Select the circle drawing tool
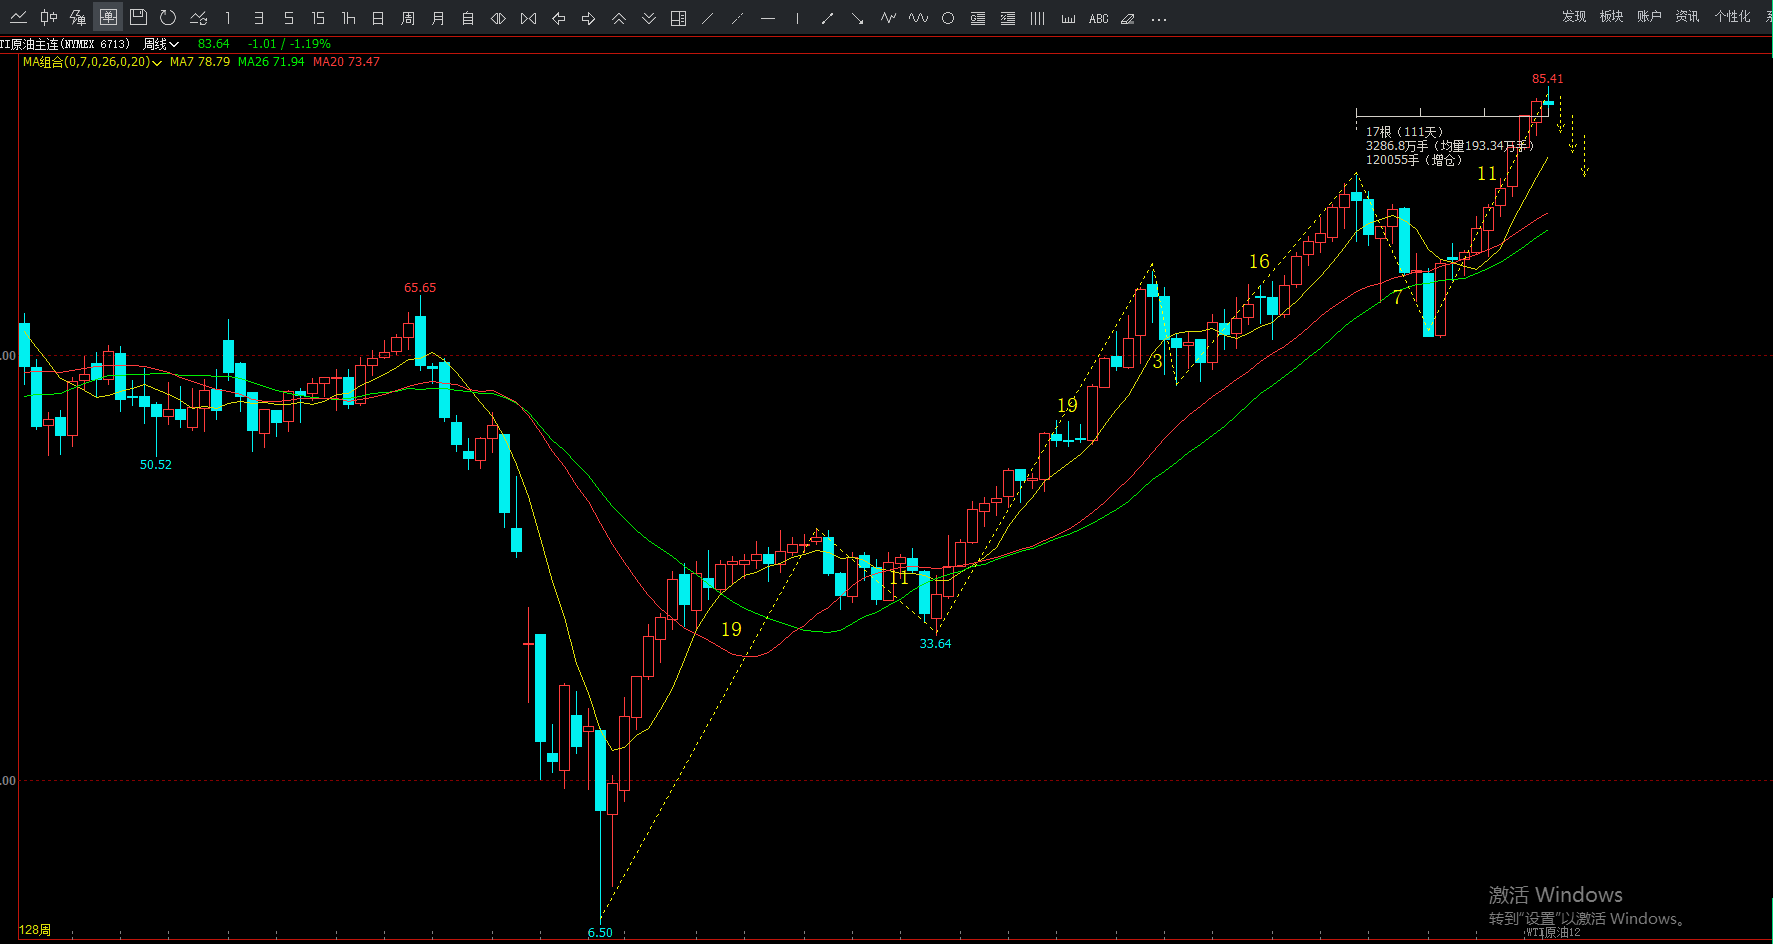The width and height of the screenshot is (1773, 944). click(947, 18)
